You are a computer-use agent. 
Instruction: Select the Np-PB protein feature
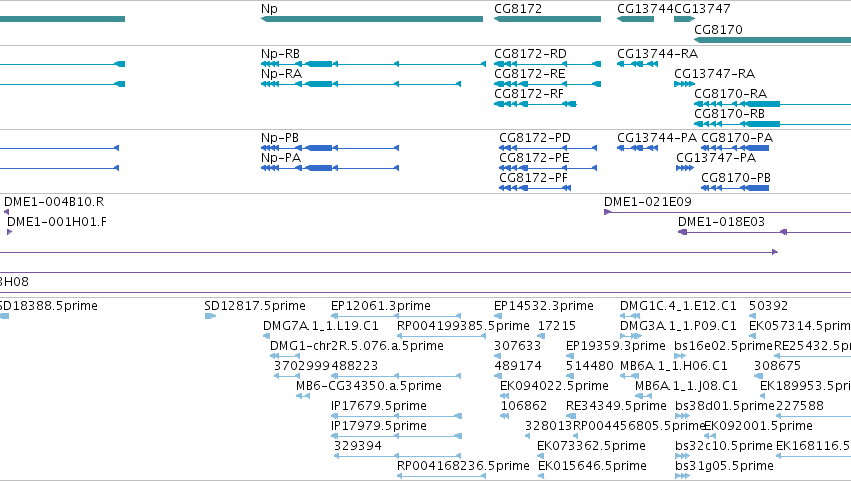[x=330, y=148]
